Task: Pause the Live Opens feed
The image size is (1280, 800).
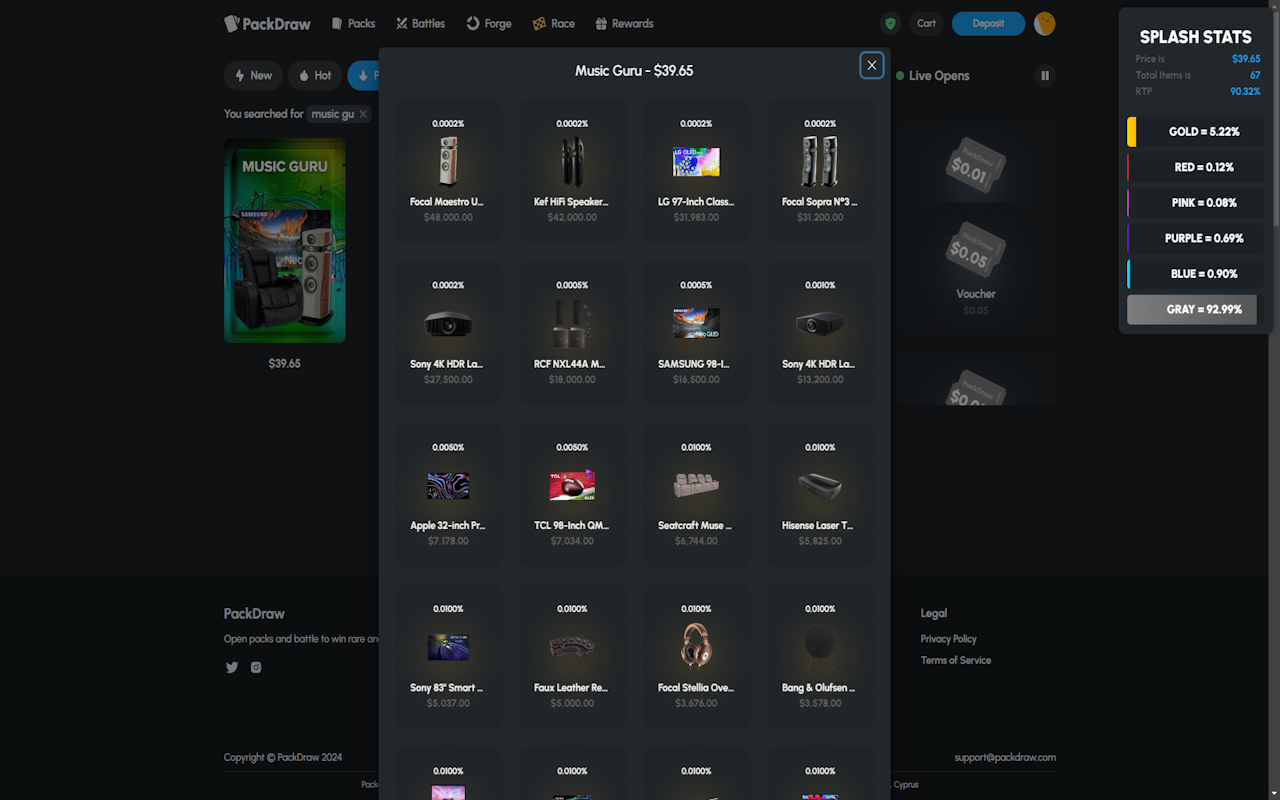Action: [x=1044, y=75]
